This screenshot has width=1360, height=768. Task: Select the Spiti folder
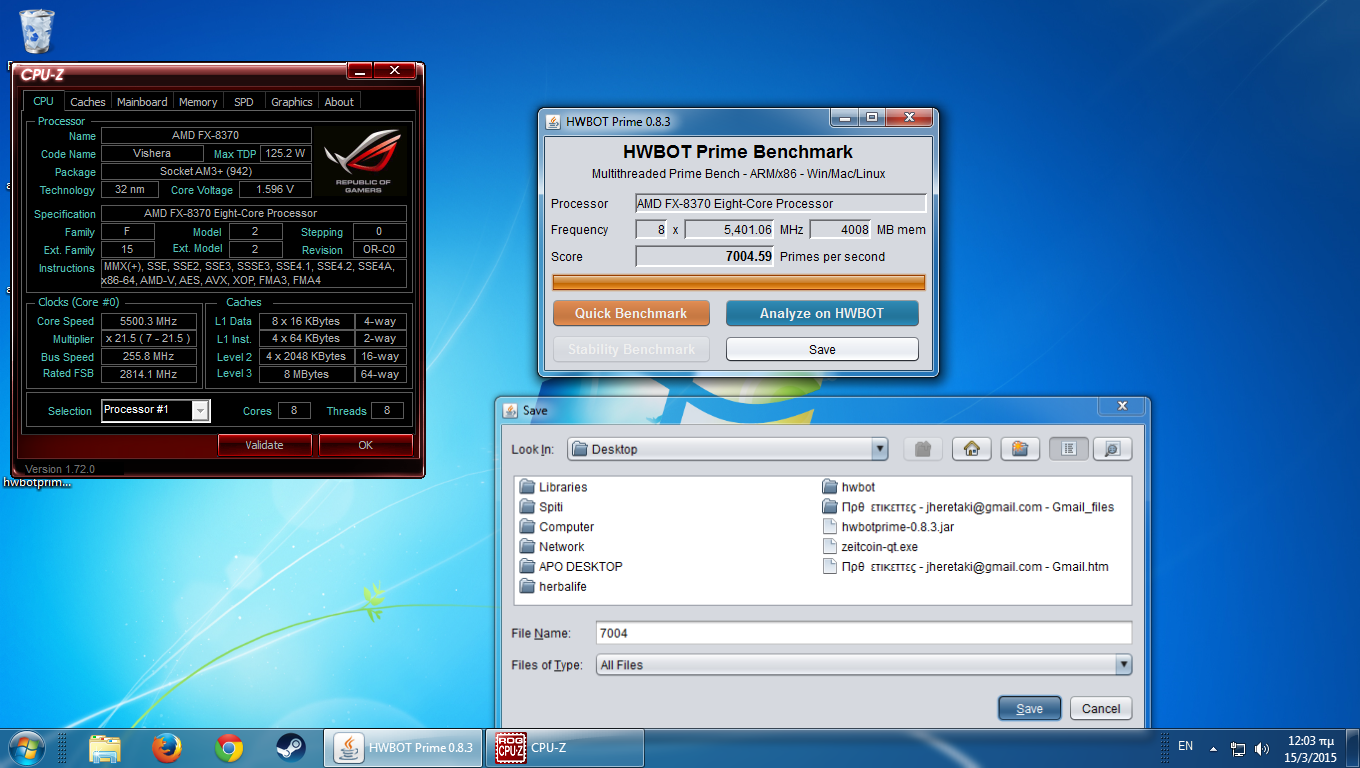coord(541,507)
